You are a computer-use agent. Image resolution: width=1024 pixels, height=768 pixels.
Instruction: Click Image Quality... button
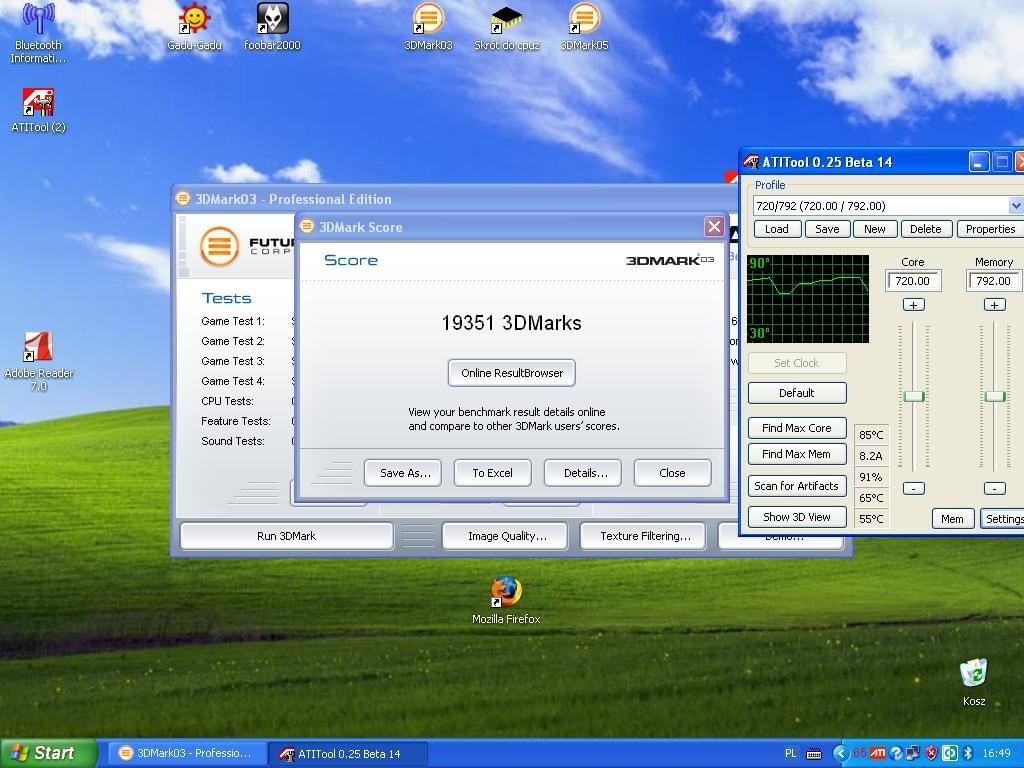pyautogui.click(x=507, y=536)
